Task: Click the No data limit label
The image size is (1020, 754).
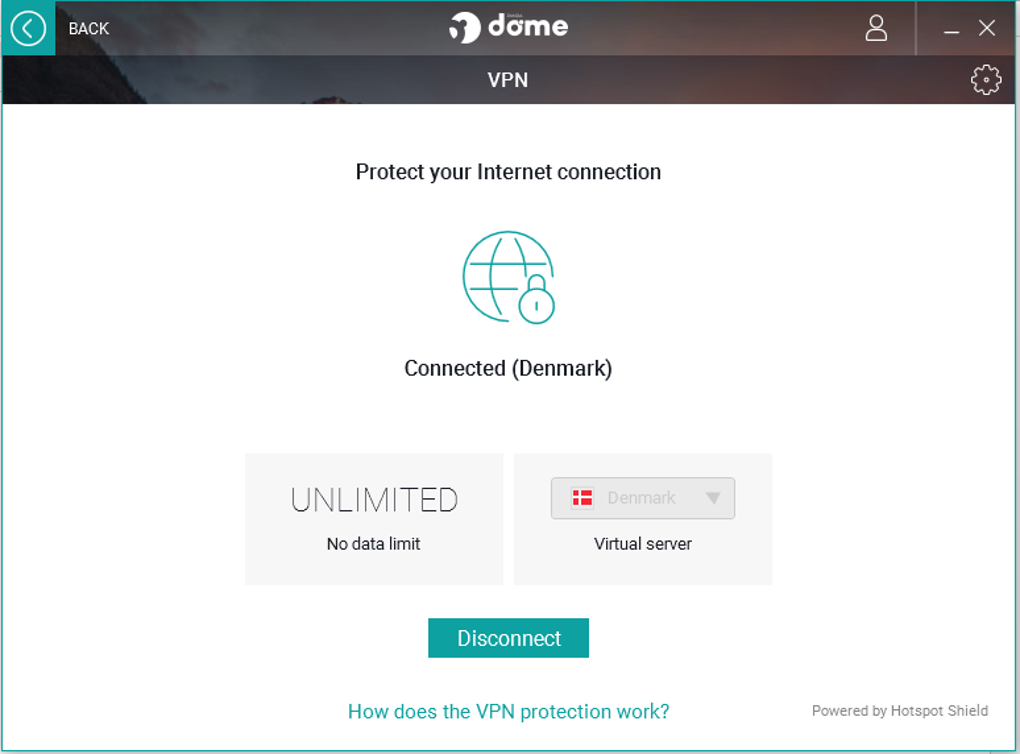Action: (374, 544)
